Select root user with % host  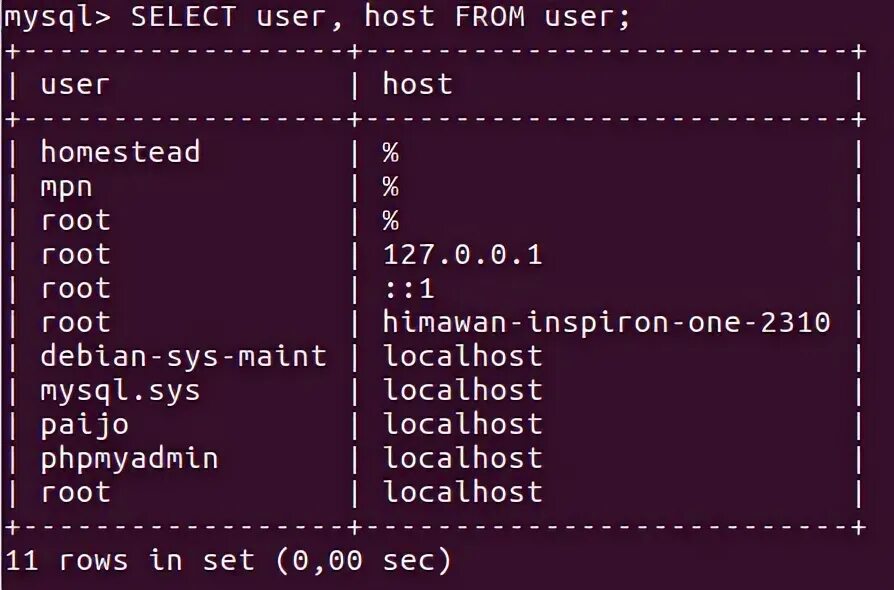click(x=75, y=221)
